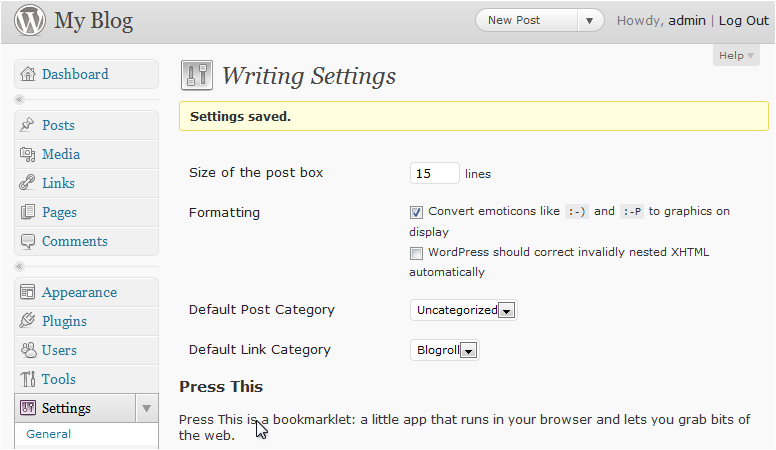Click the Tools wrench icon
Viewport: 776px width, 450px height.
[28, 379]
